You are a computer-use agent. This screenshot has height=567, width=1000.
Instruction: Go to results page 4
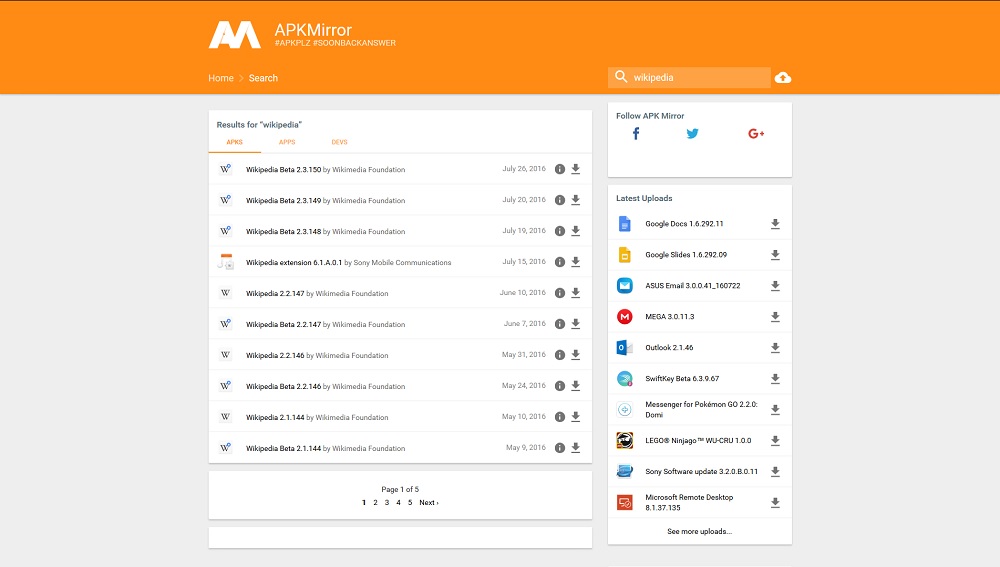(398, 503)
